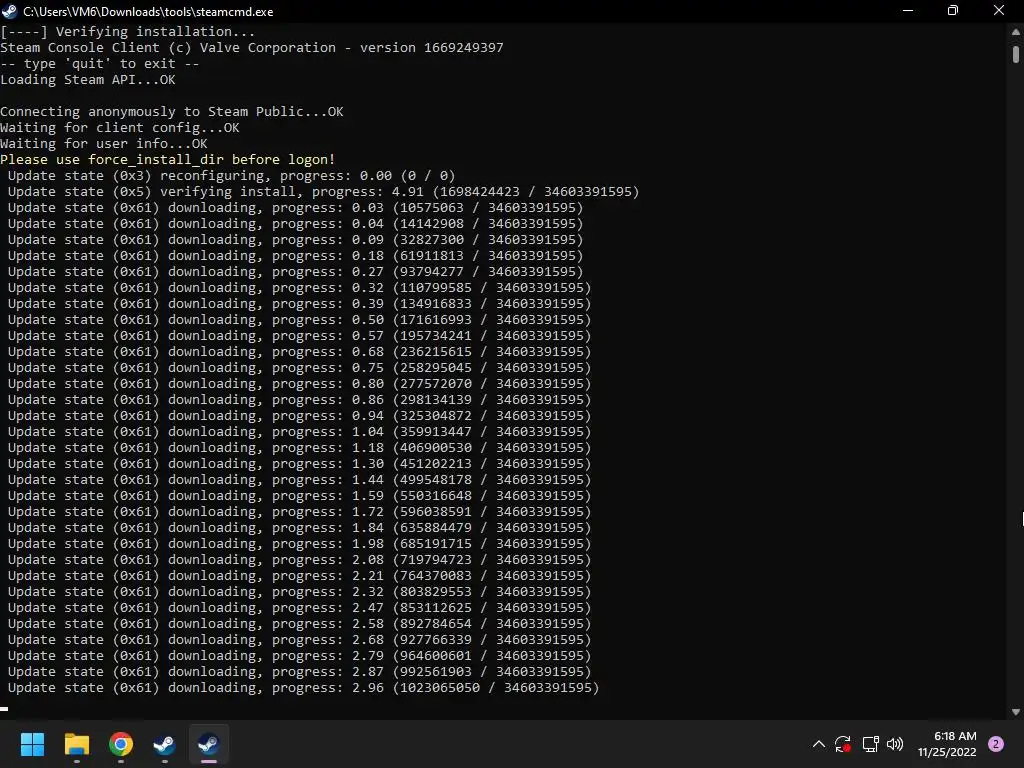Show hidden system tray icons
Image resolution: width=1024 pixels, height=768 pixels.
coord(818,744)
